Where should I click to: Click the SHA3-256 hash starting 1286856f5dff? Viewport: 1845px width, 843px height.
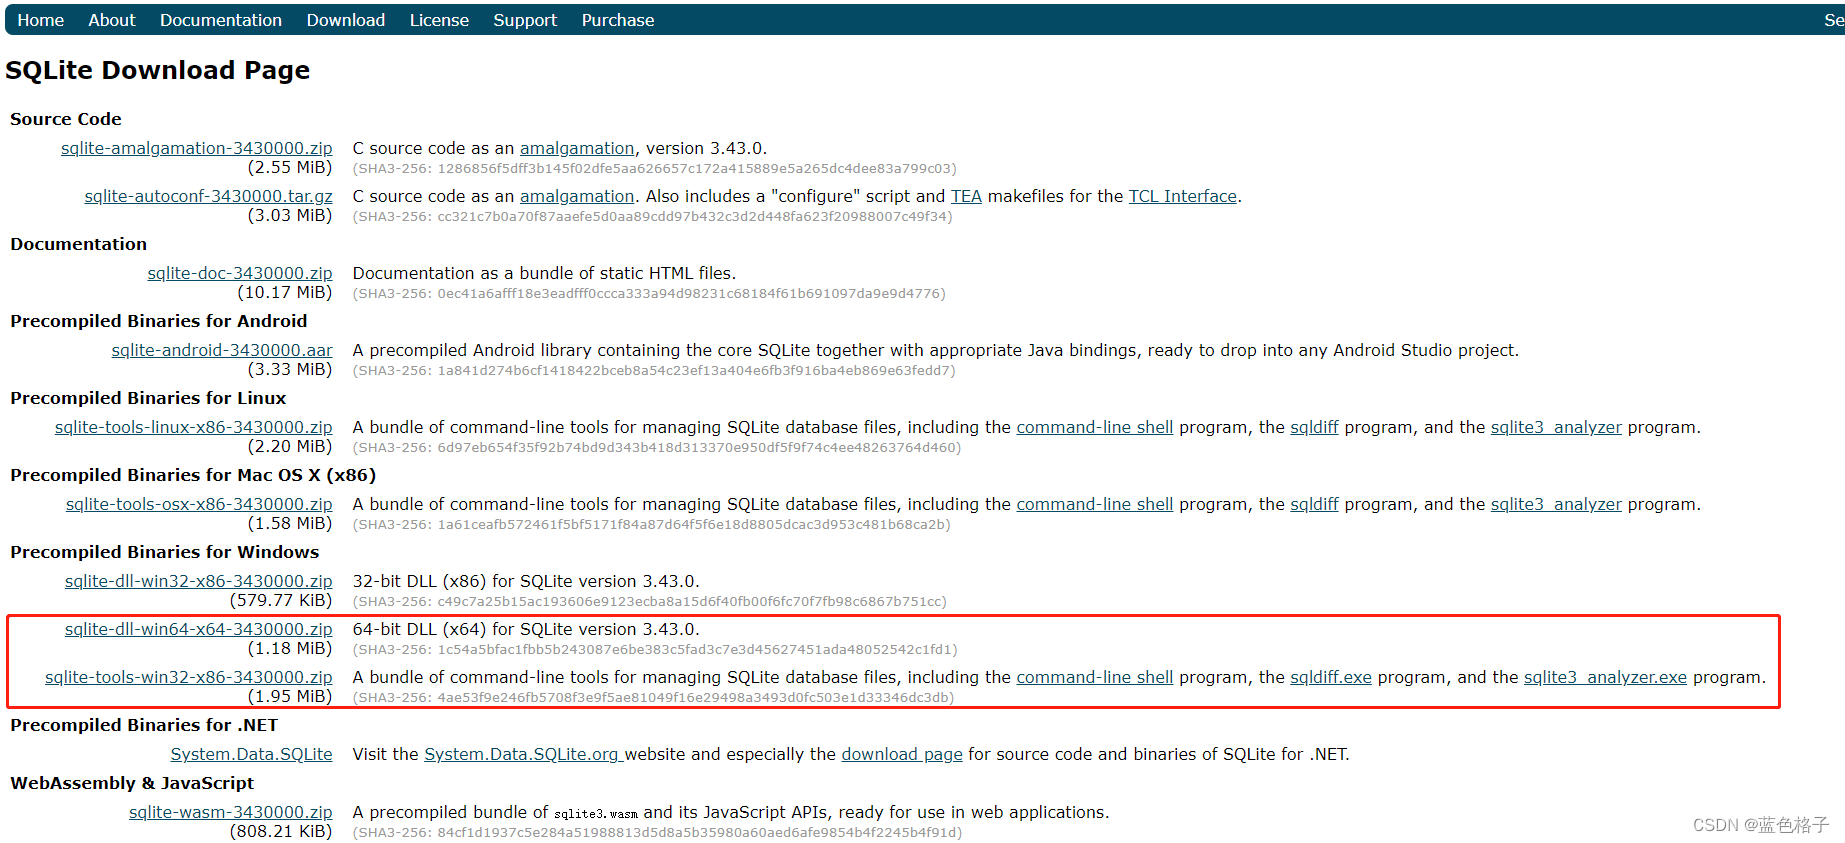pos(655,168)
